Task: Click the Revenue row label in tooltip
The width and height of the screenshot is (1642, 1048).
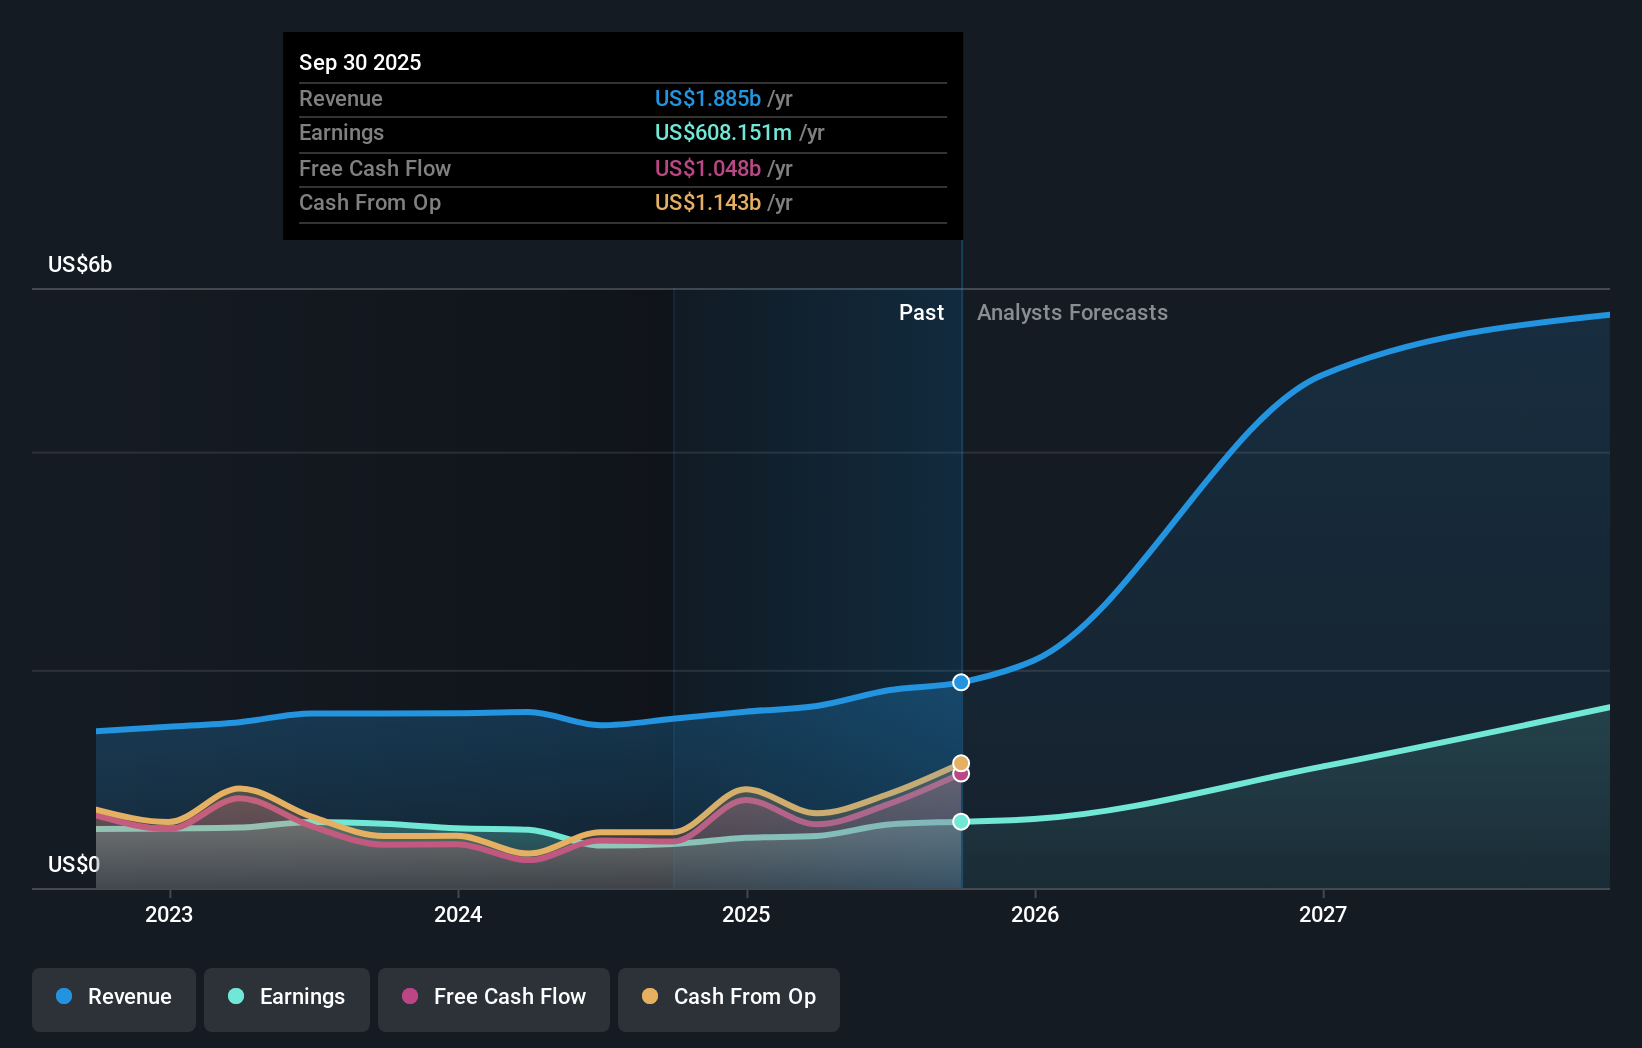Action: (341, 99)
